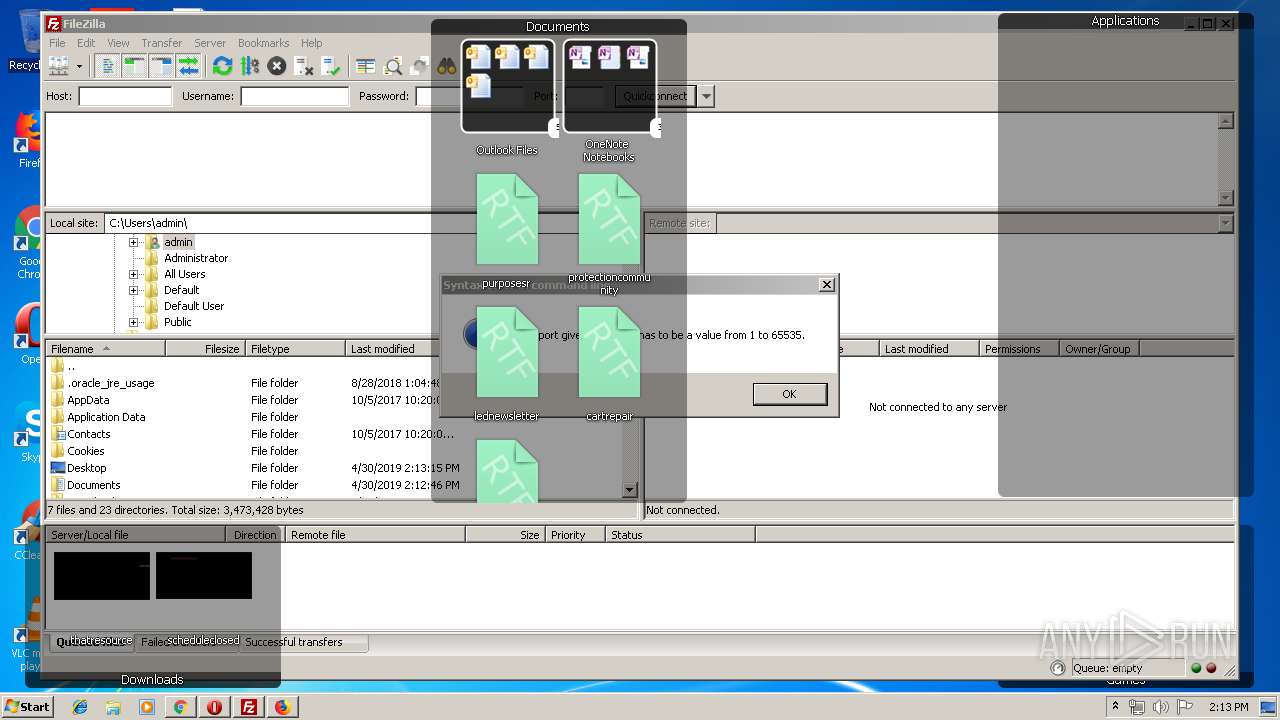
Task: Click the reconnect to last server icon
Action: click(x=331, y=66)
